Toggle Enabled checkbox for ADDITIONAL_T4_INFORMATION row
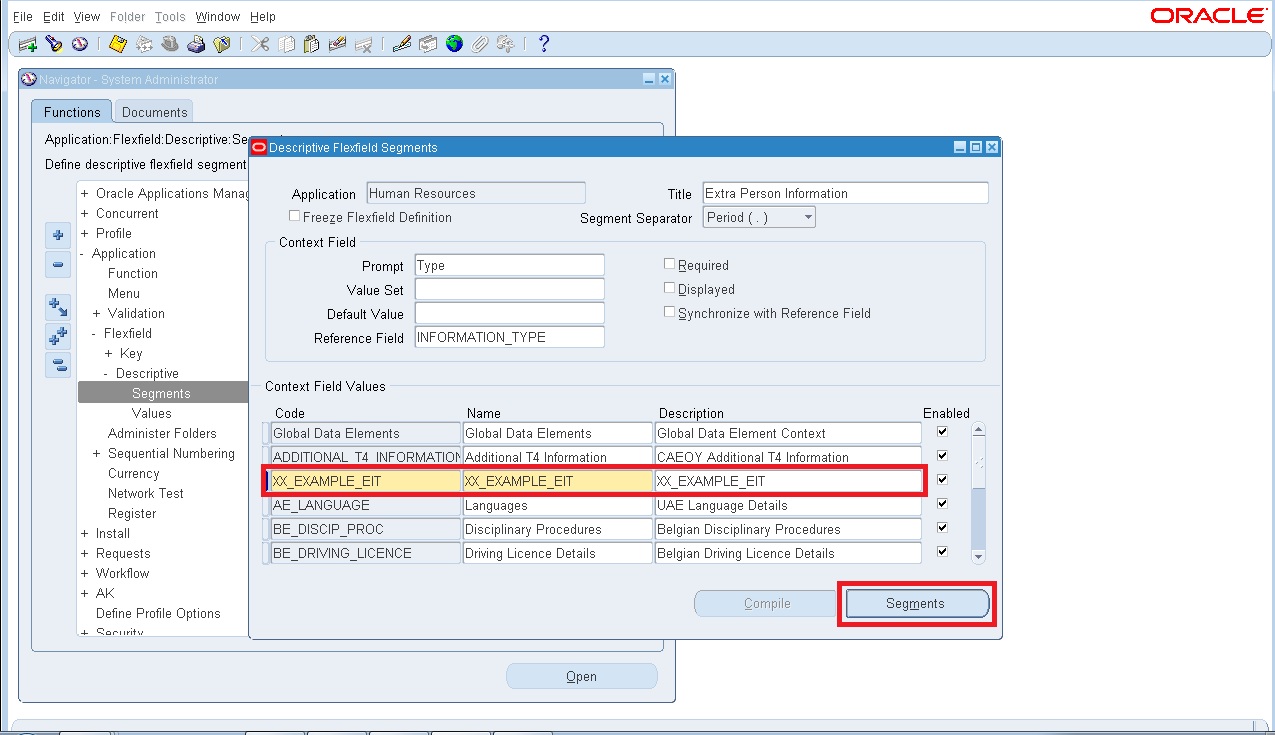 pyautogui.click(x=941, y=456)
